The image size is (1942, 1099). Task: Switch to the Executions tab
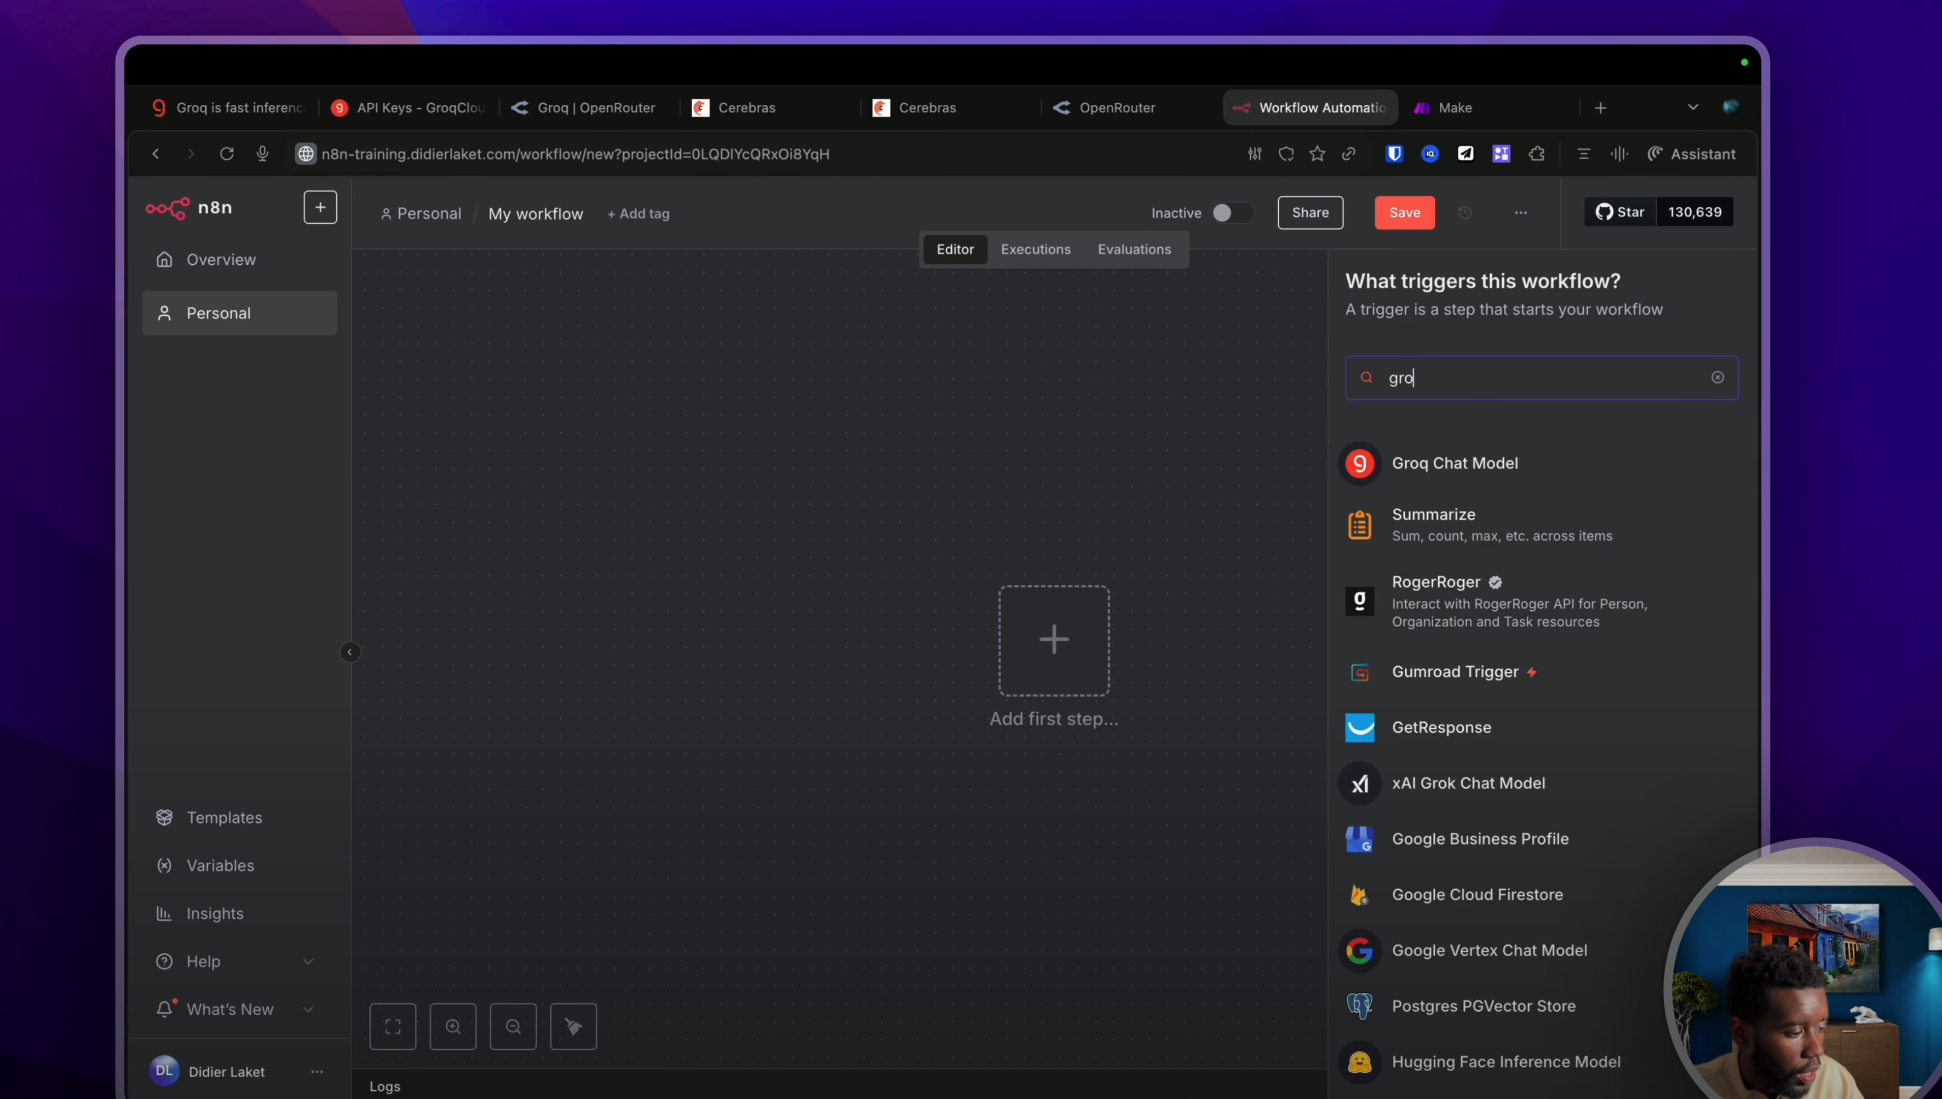point(1036,250)
